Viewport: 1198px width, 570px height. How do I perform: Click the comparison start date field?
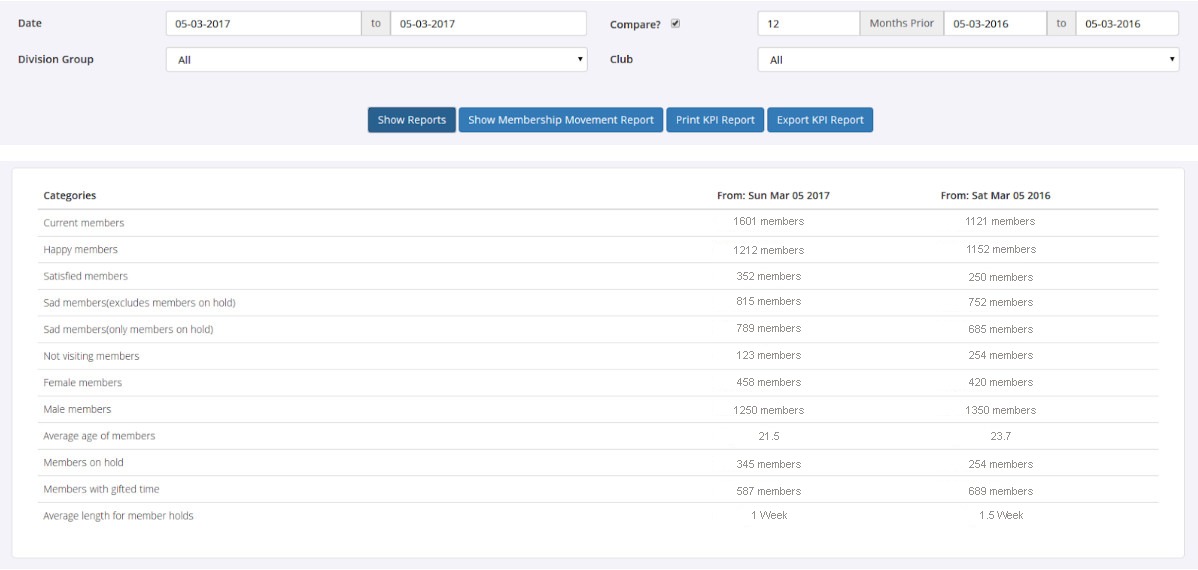(994, 24)
